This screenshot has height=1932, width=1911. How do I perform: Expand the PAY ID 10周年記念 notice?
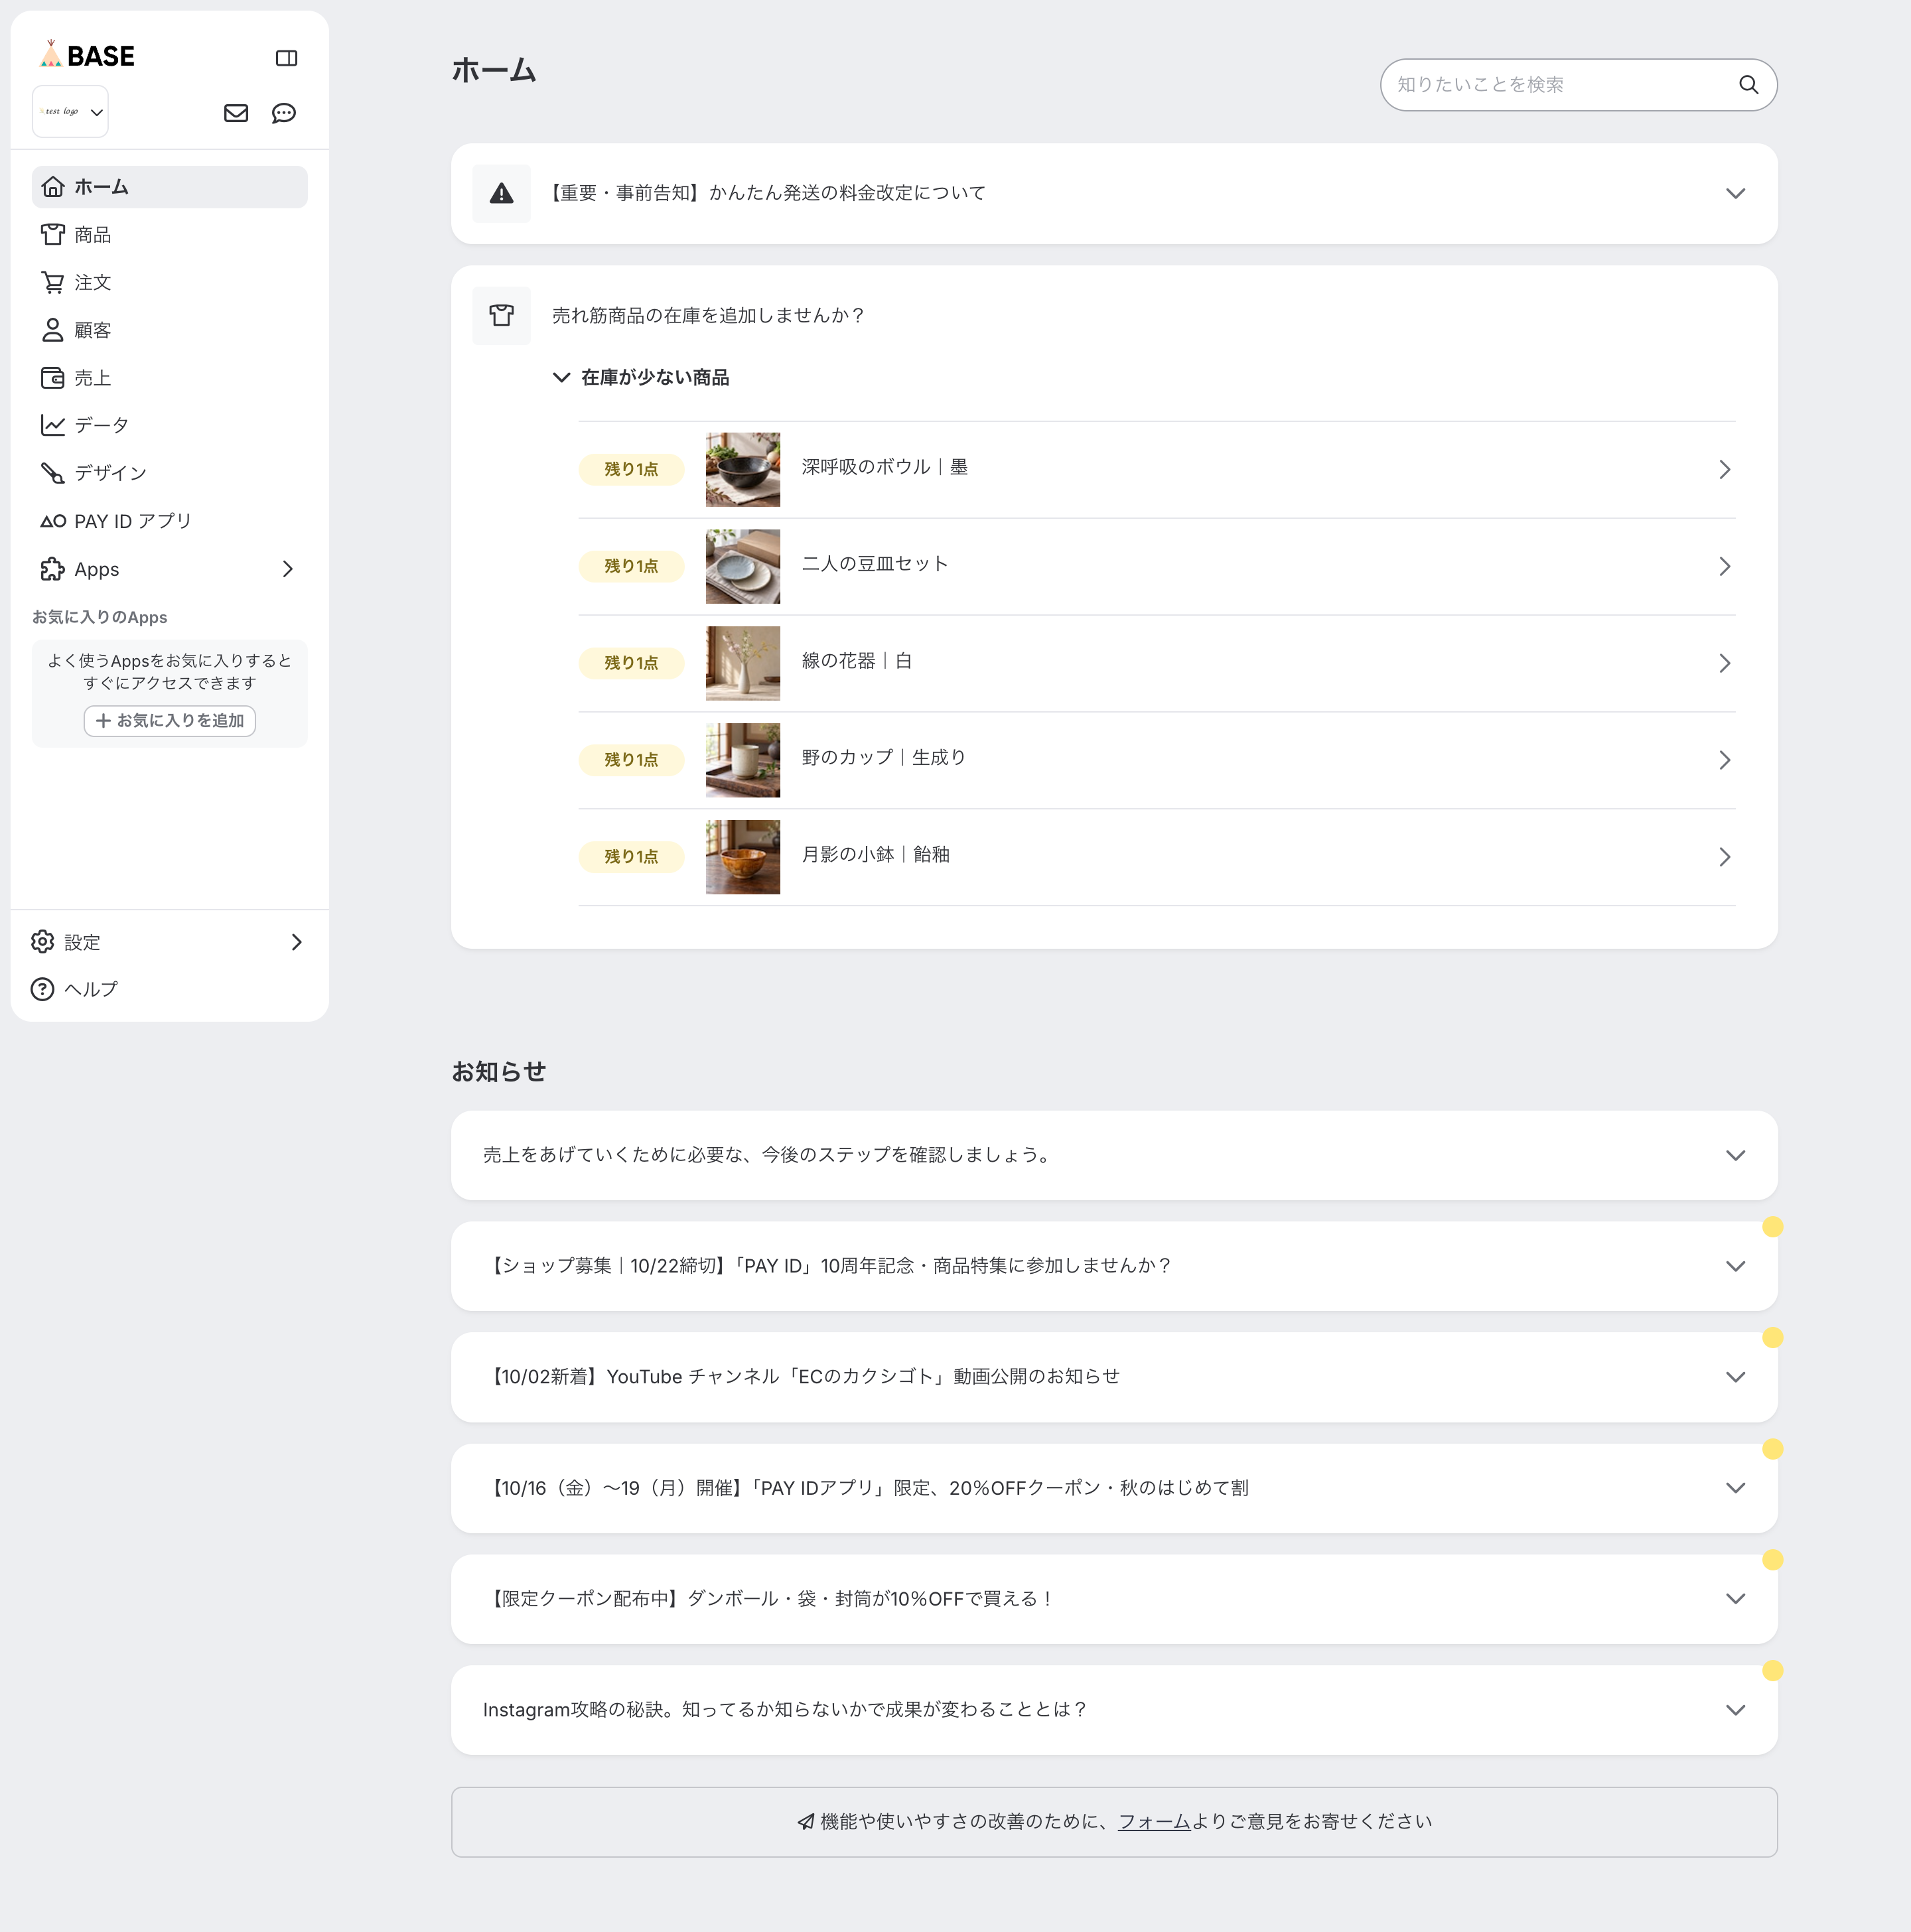pyautogui.click(x=1114, y=1266)
